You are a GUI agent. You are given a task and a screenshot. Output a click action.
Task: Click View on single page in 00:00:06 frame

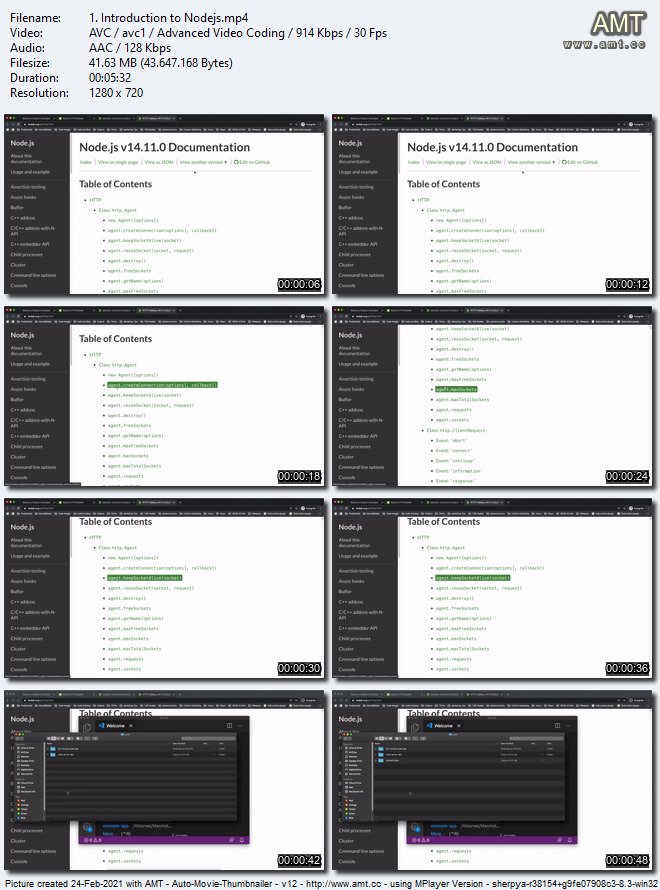(x=118, y=162)
